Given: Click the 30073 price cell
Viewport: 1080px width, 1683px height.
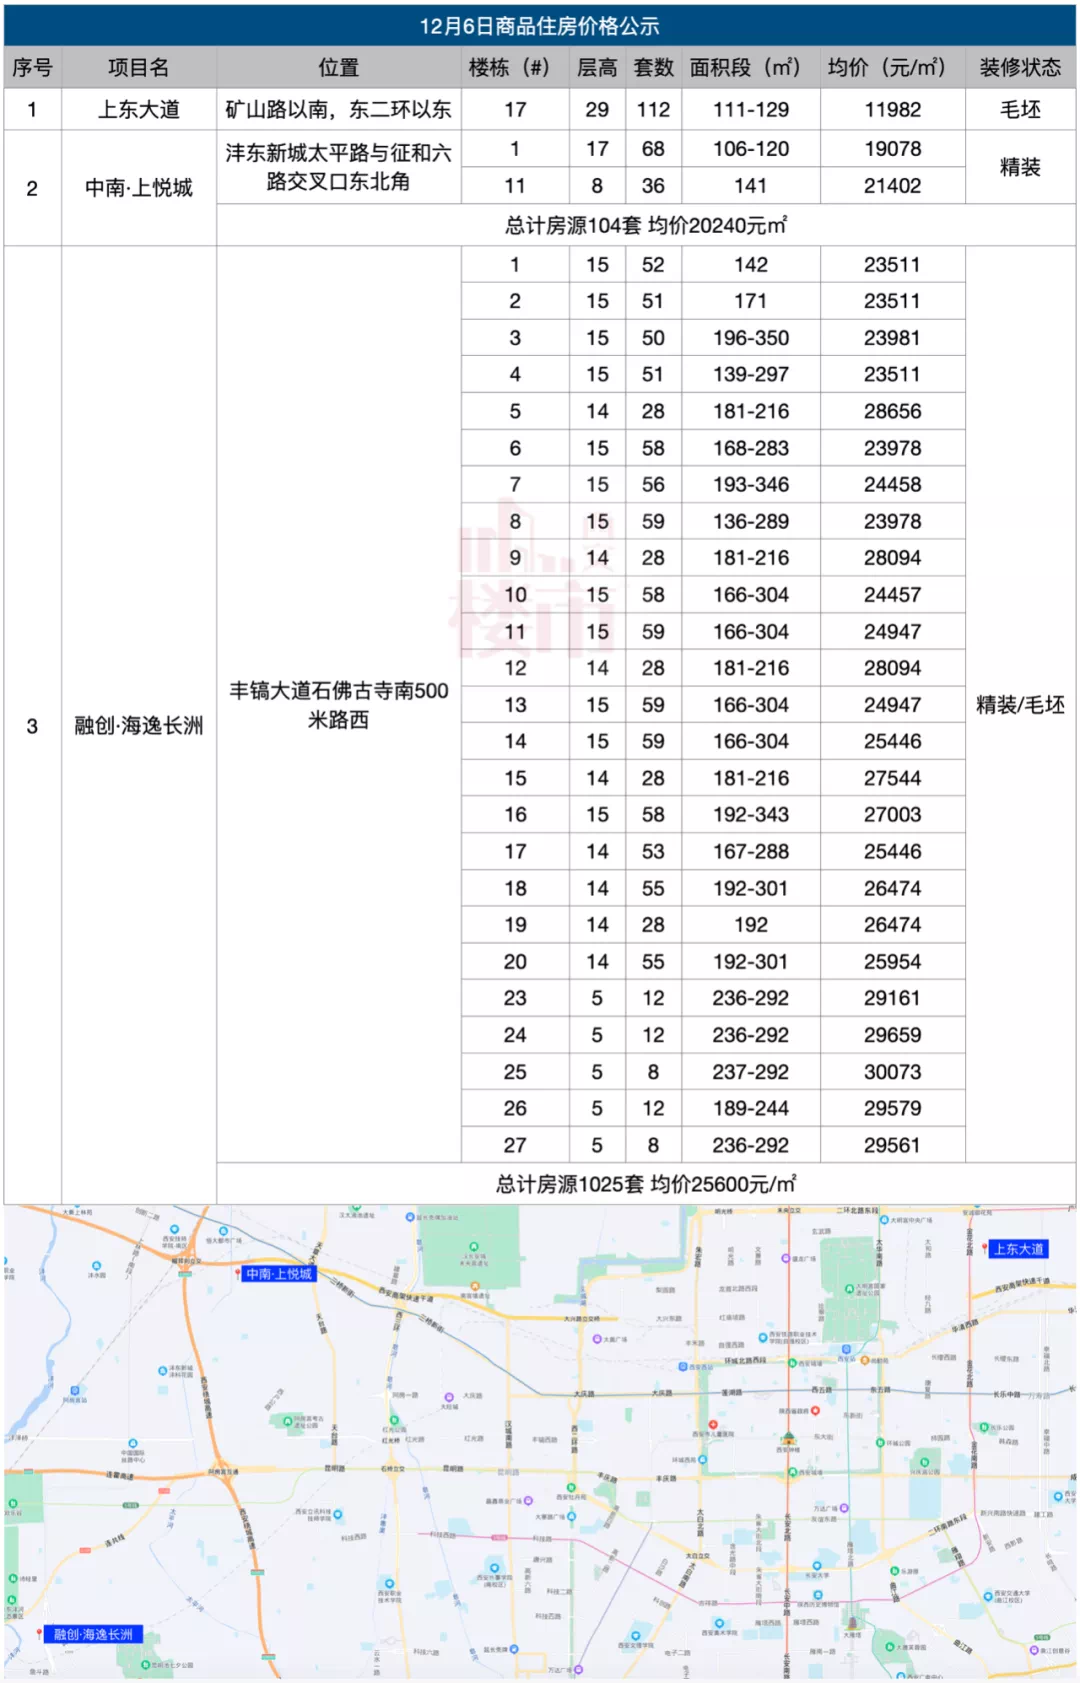Looking at the screenshot, I should tap(892, 1072).
